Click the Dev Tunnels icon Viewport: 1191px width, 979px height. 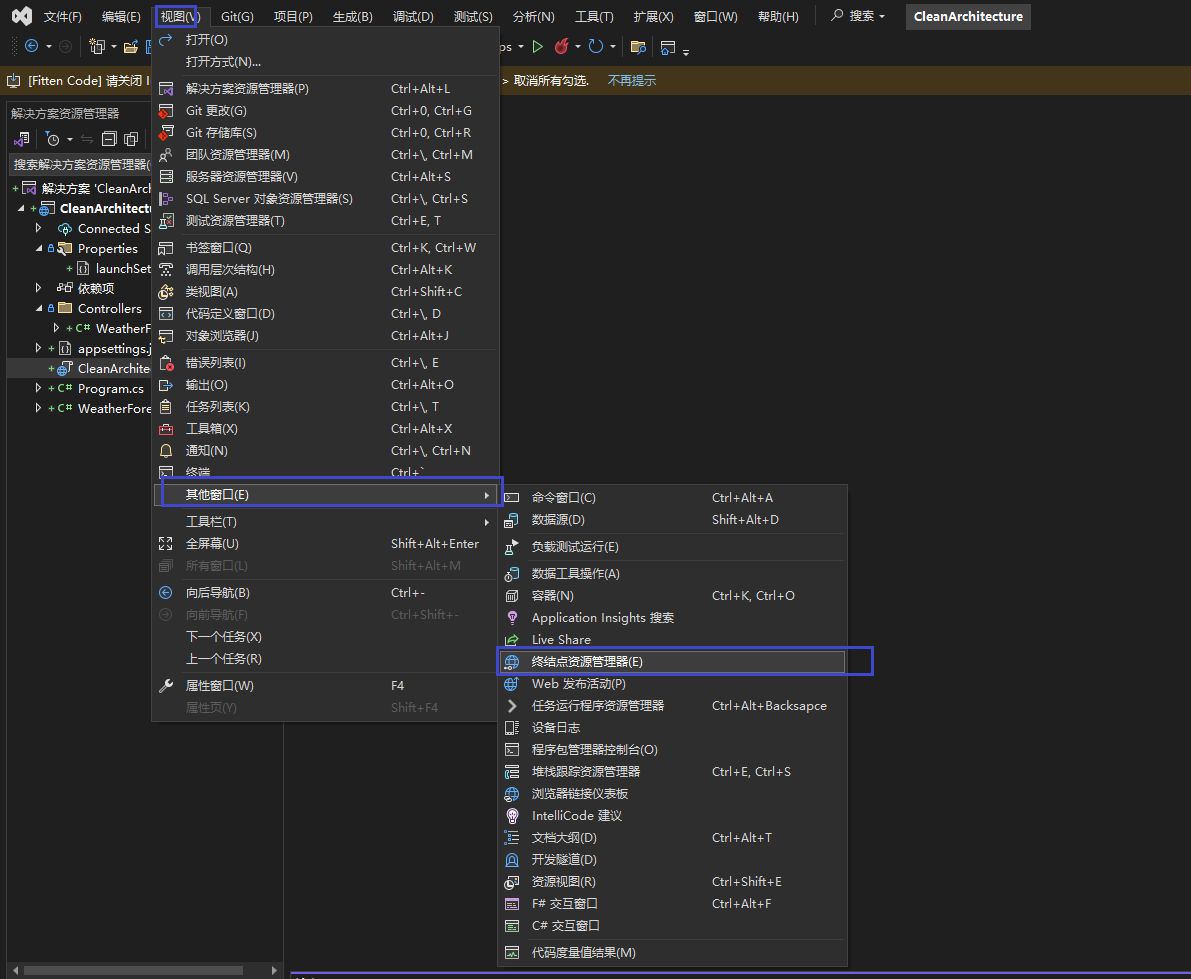coord(512,860)
